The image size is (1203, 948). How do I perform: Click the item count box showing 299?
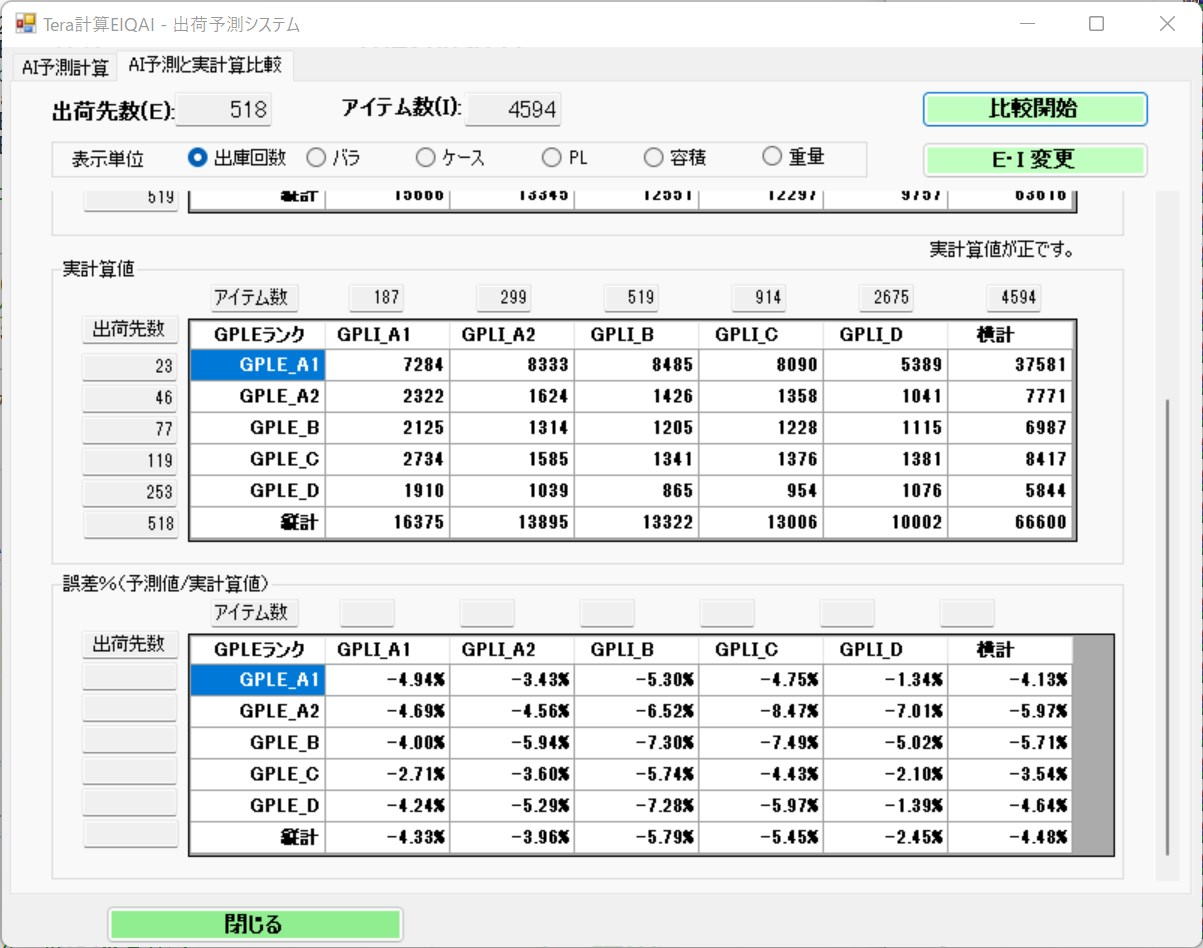click(503, 297)
